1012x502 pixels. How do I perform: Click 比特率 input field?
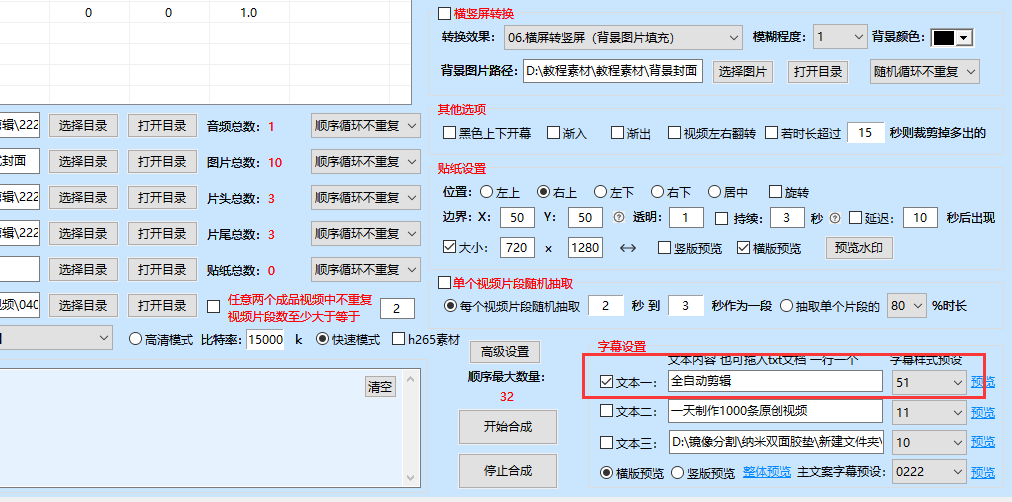click(x=266, y=339)
